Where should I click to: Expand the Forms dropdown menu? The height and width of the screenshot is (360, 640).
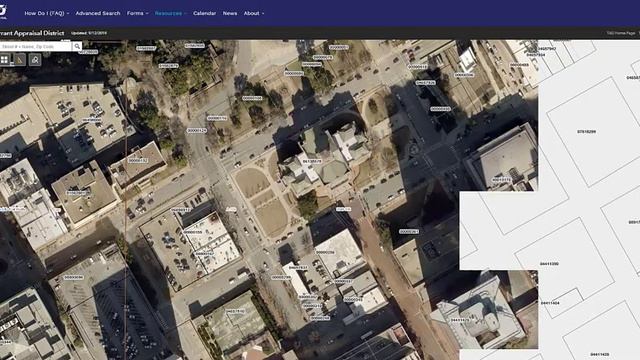tap(138, 13)
